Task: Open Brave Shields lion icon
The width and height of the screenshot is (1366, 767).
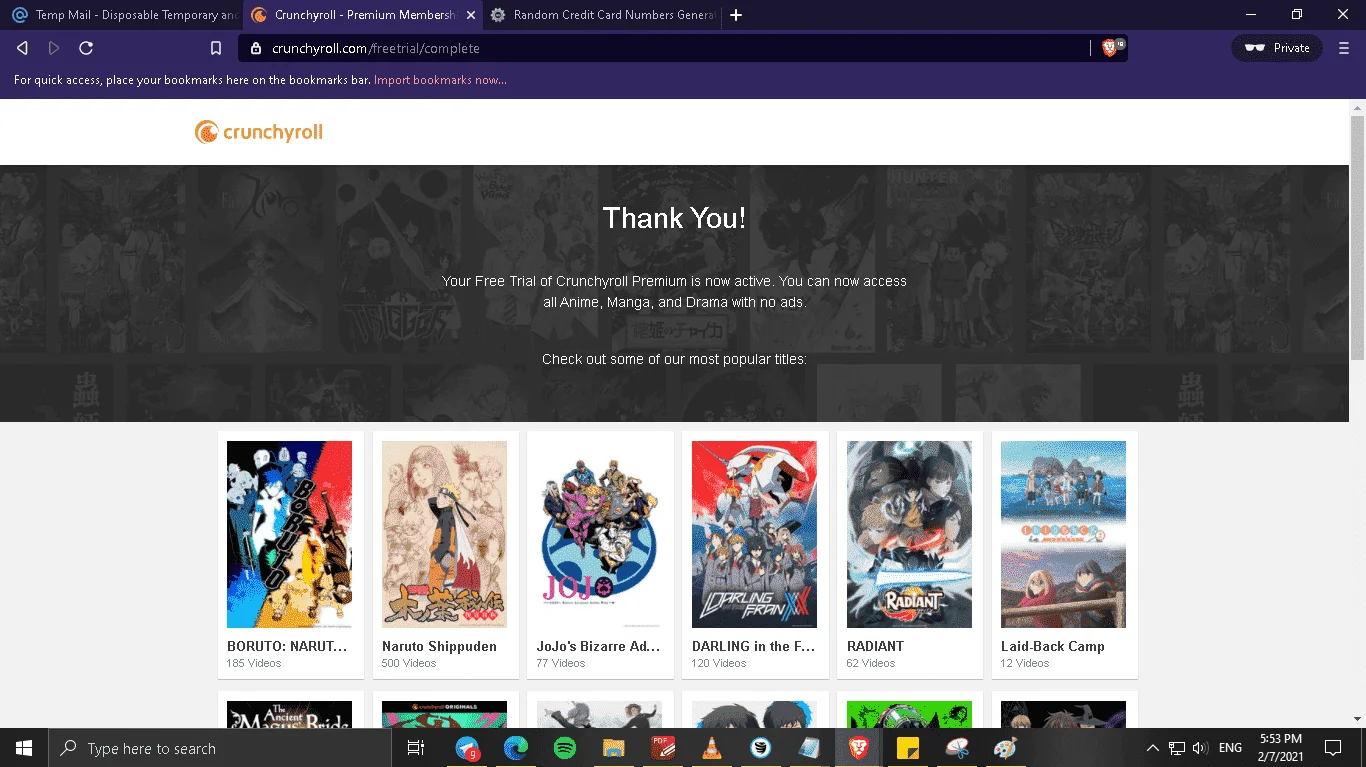Action: click(x=1109, y=48)
